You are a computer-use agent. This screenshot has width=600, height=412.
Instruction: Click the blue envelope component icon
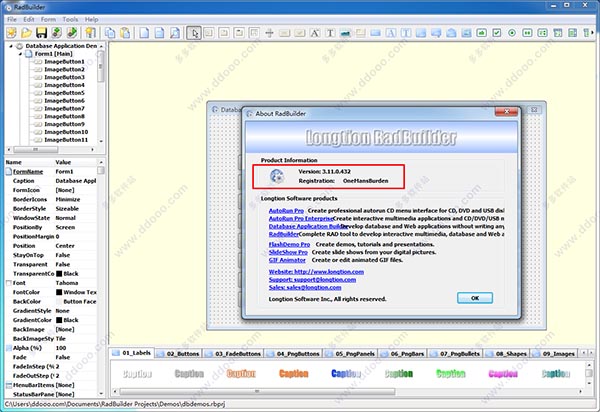click(451, 33)
